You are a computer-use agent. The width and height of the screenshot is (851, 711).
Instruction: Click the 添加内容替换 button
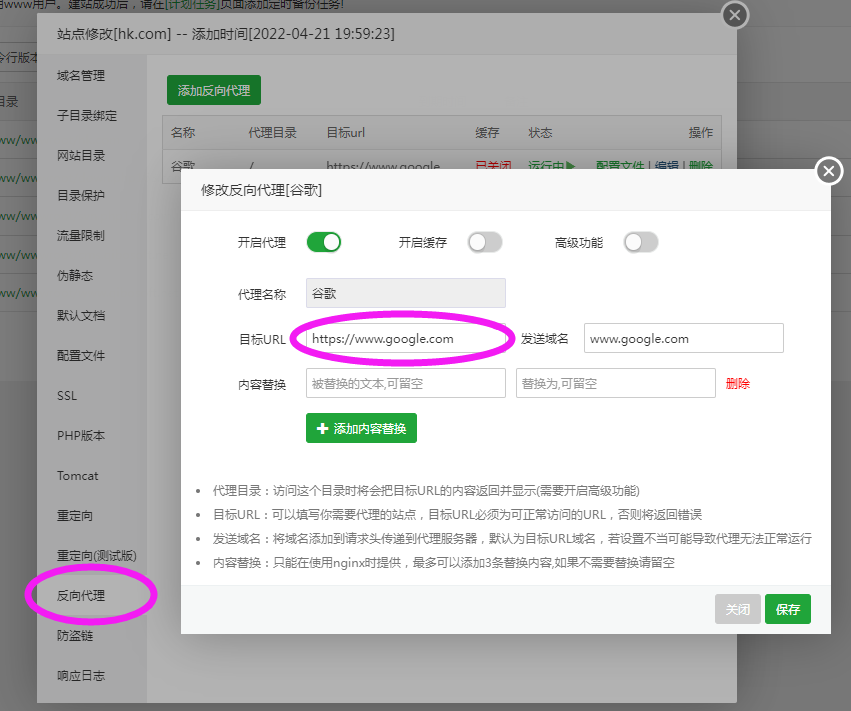tap(361, 428)
